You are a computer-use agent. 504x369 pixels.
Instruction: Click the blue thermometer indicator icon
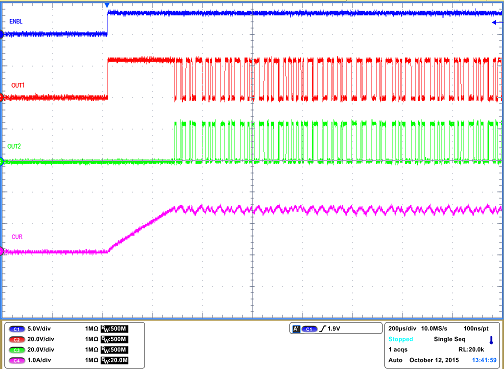point(491,340)
